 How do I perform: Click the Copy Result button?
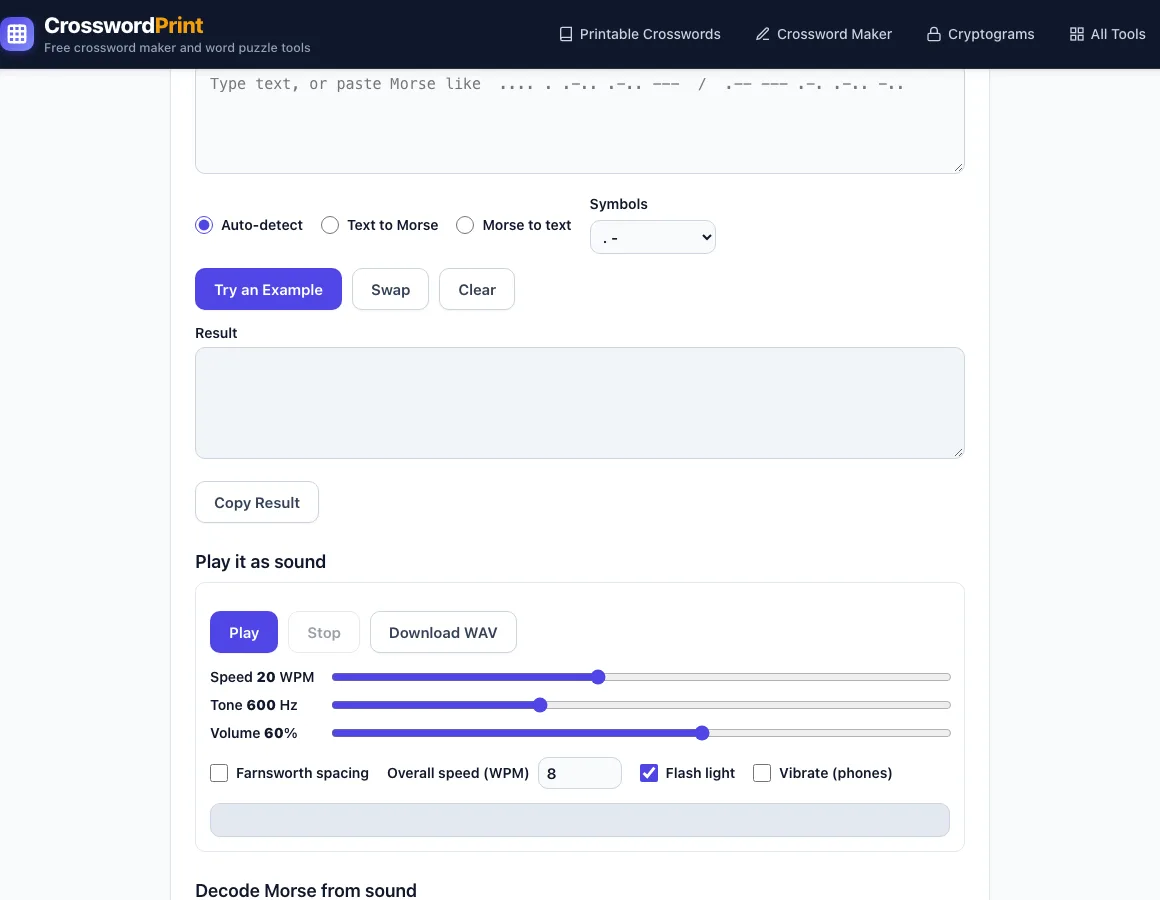click(257, 502)
